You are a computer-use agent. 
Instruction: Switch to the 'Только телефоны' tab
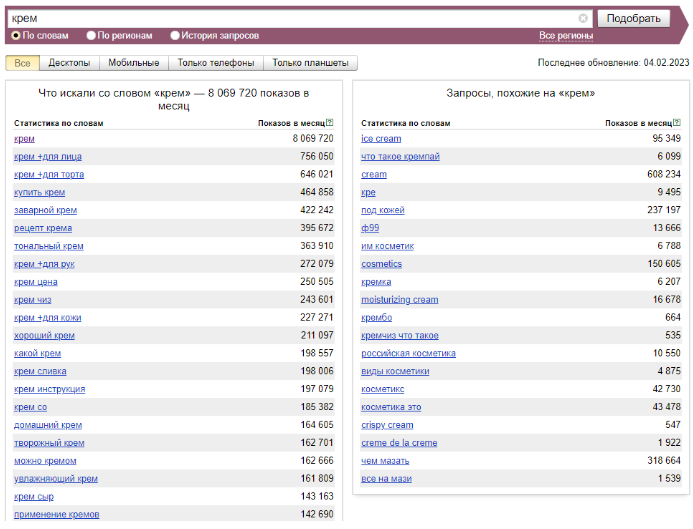pos(216,63)
